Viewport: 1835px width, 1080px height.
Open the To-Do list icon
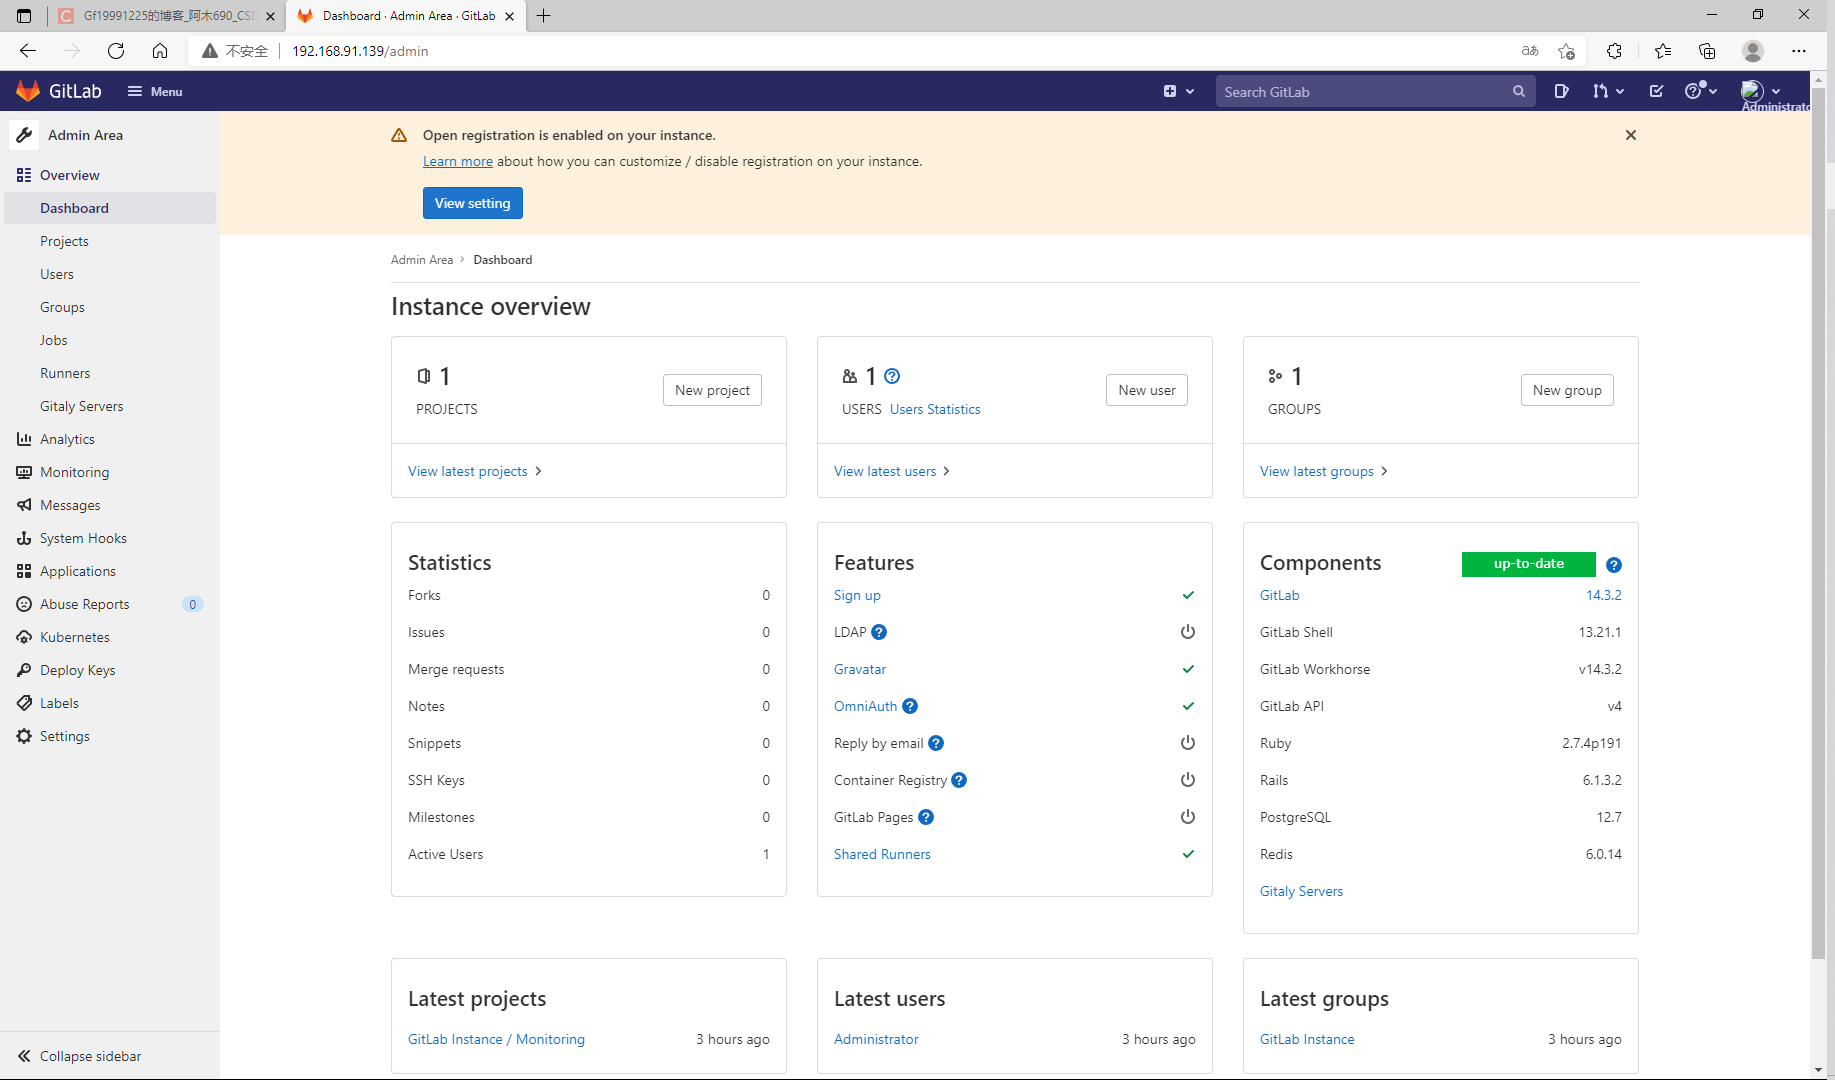(x=1656, y=91)
